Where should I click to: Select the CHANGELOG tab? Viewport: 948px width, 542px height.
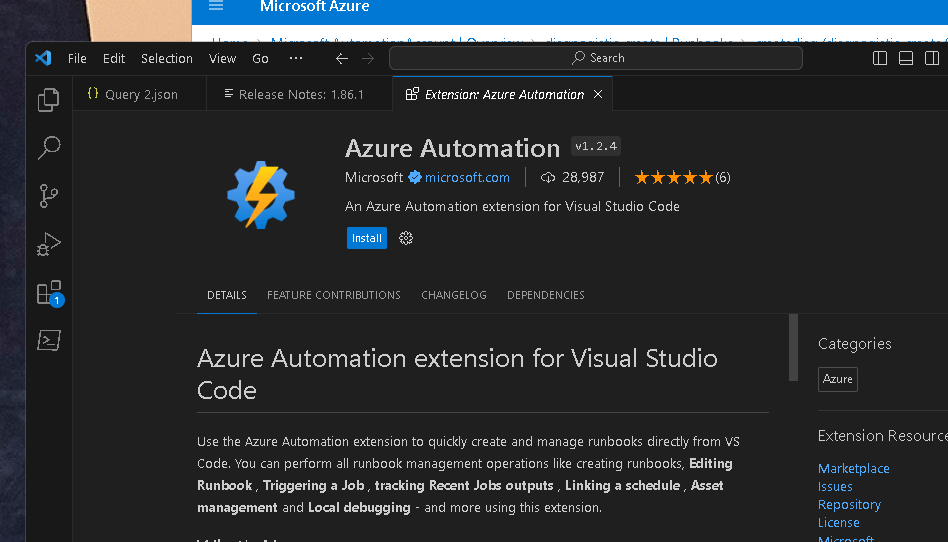click(x=454, y=295)
